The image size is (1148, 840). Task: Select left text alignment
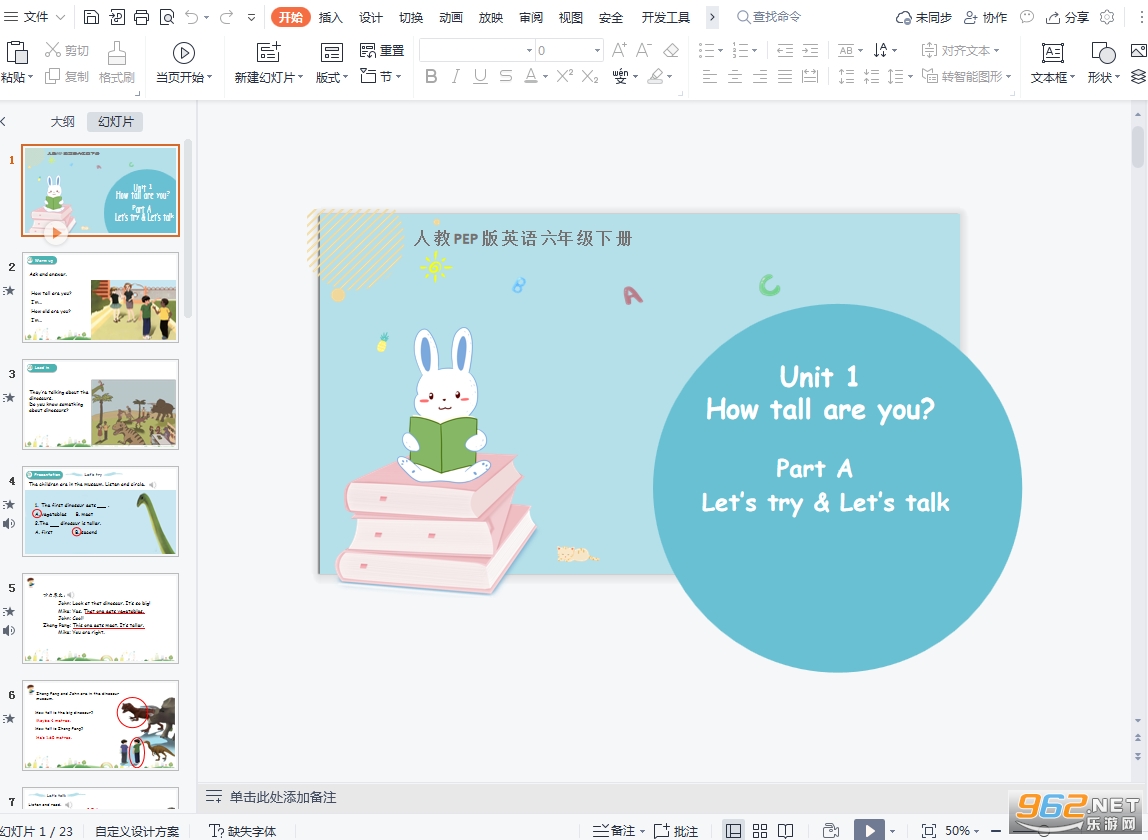(x=709, y=76)
